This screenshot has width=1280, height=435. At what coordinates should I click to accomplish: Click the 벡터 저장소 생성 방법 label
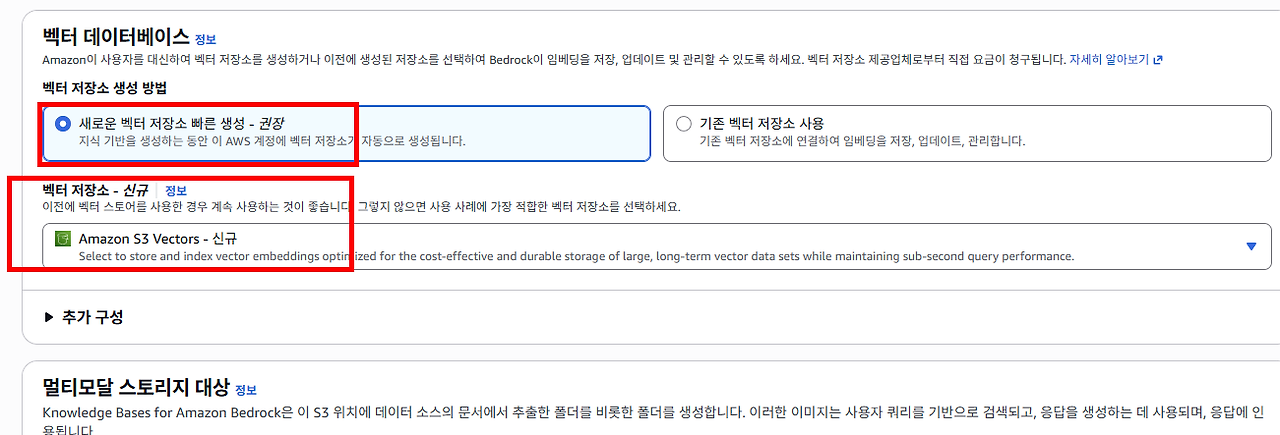coord(98,88)
